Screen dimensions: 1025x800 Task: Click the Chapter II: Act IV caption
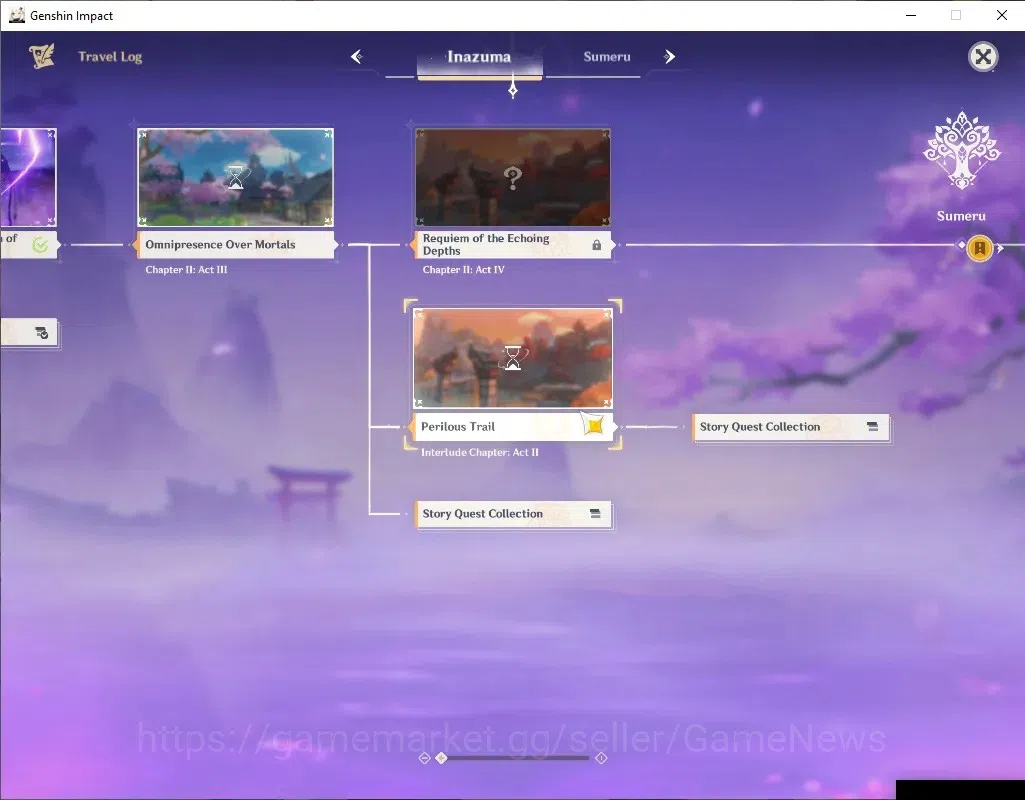pyautogui.click(x=463, y=269)
